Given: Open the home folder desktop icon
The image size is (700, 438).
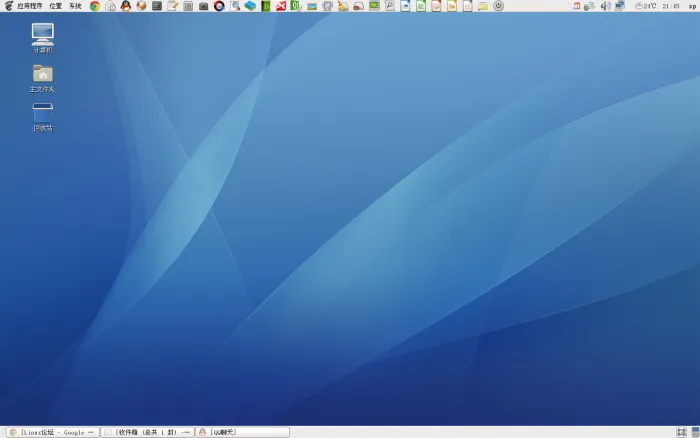Looking at the screenshot, I should [43, 77].
